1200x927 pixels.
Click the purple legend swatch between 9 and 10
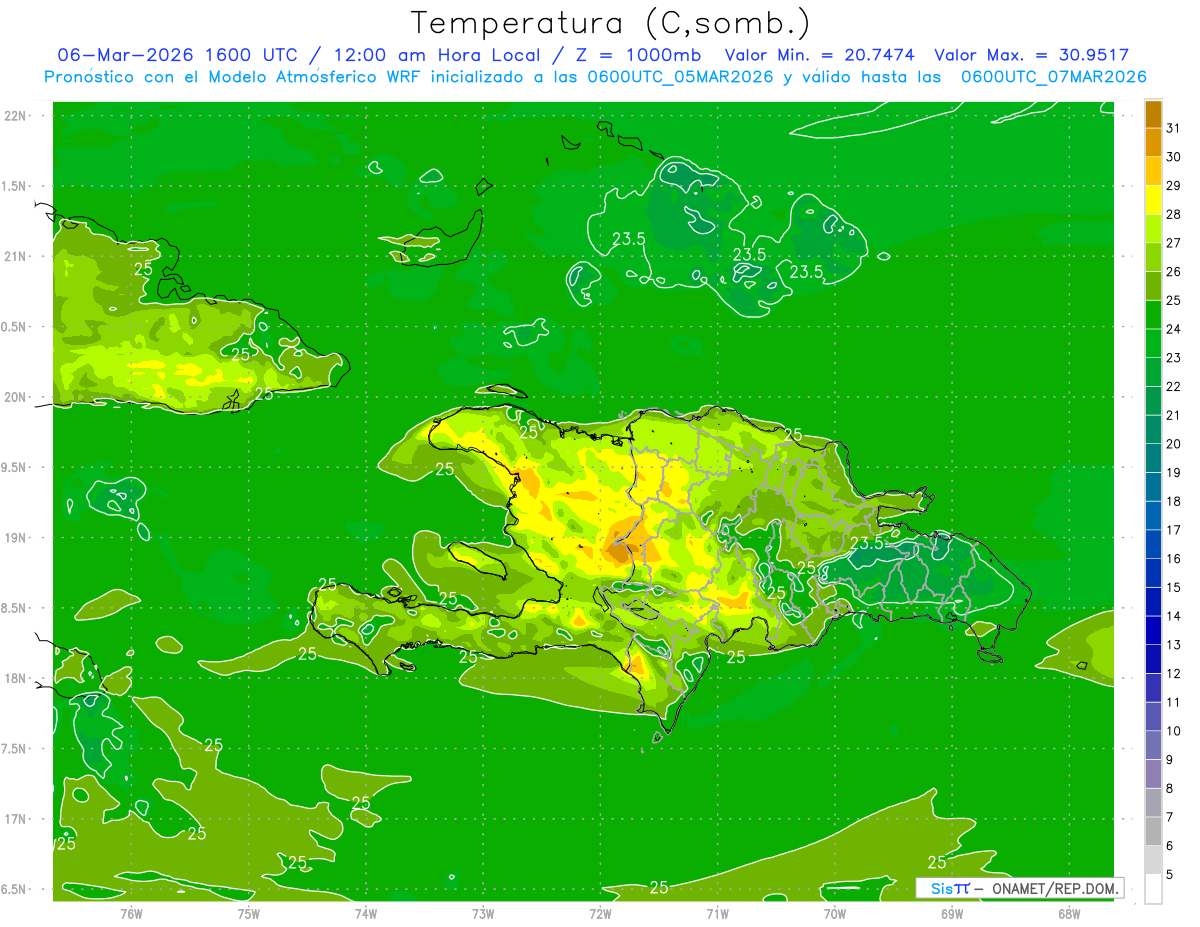point(1153,745)
